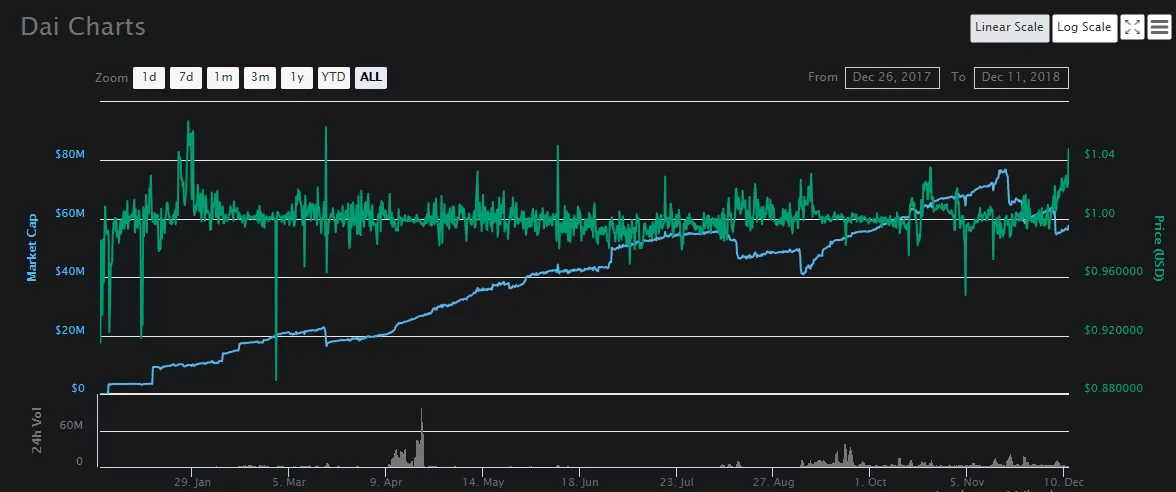1176x492 pixels.
Task: Set zoom to 7d
Action: 186,77
